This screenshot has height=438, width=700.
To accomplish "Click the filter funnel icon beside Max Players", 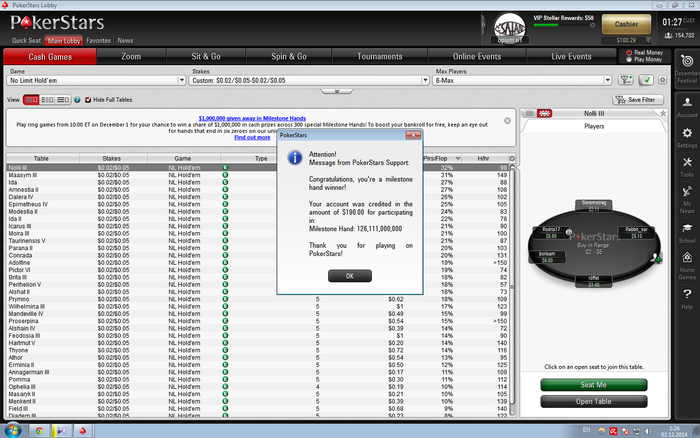I will pyautogui.click(x=625, y=80).
